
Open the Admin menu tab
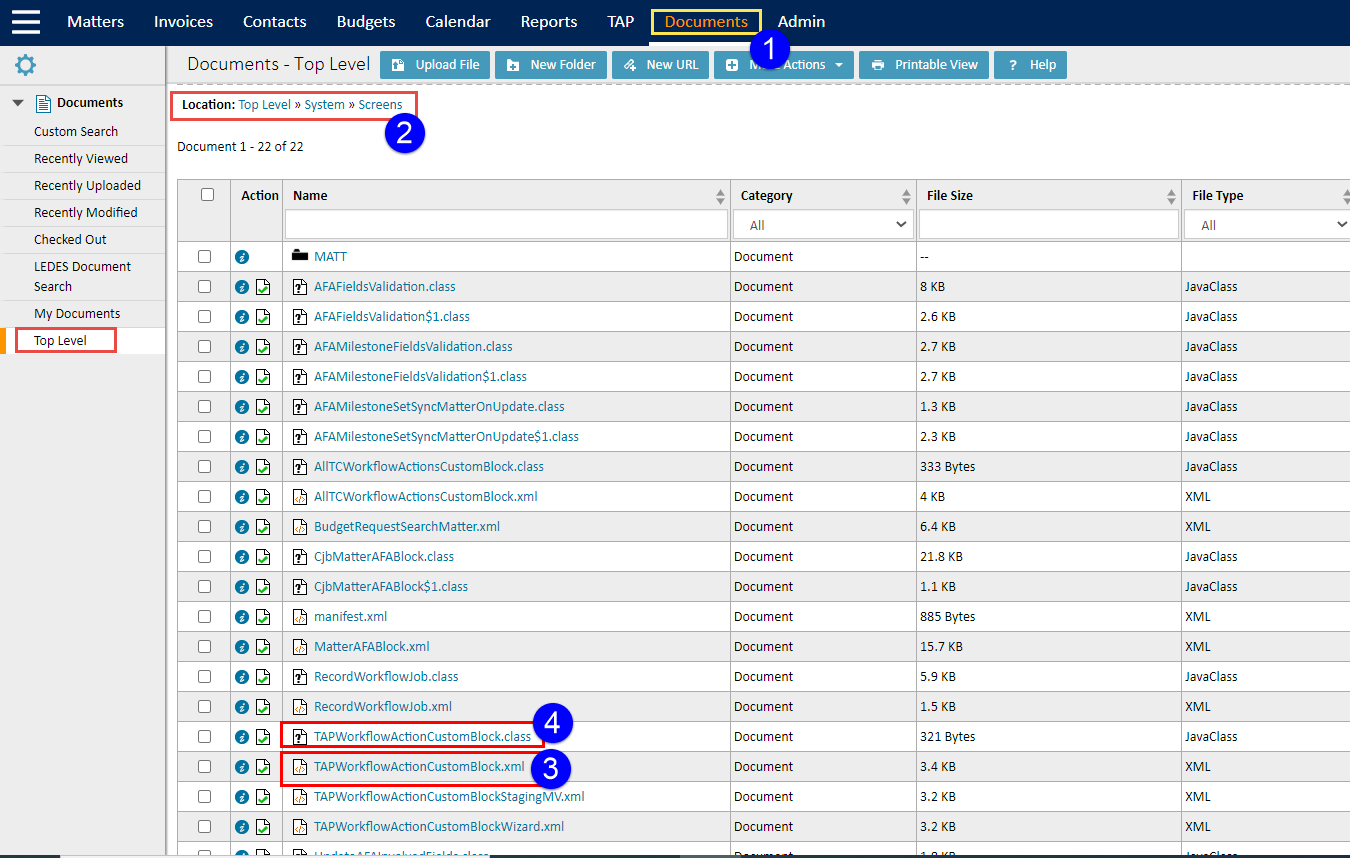(802, 21)
